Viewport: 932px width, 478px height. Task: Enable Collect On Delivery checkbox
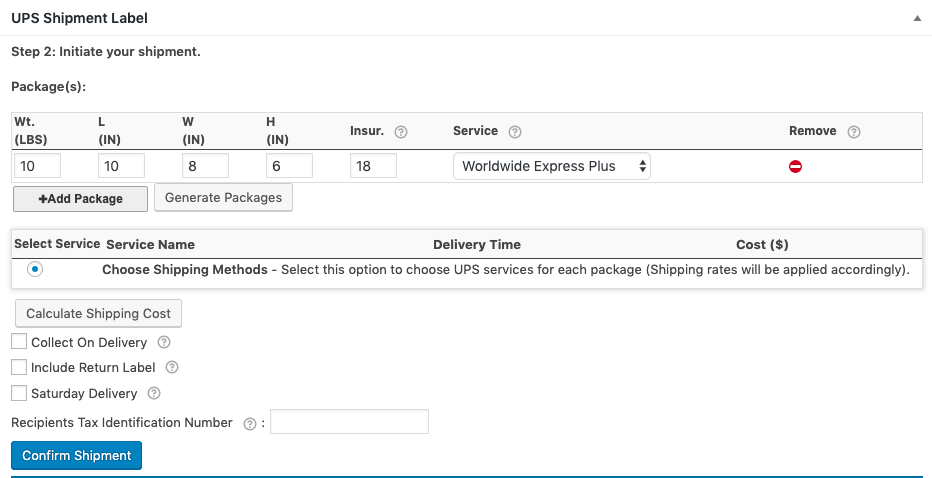click(19, 341)
